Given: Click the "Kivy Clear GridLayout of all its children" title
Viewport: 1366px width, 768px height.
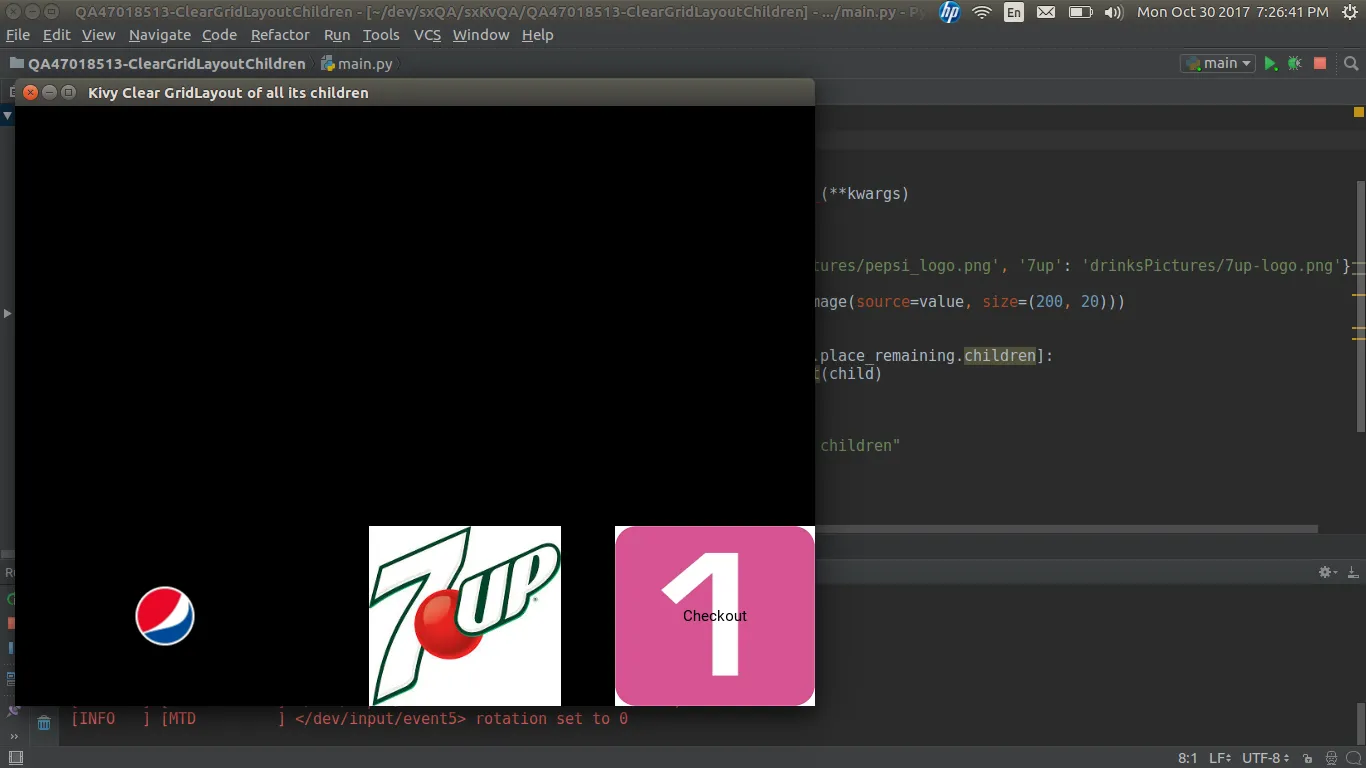Looking at the screenshot, I should pyautogui.click(x=228, y=93).
